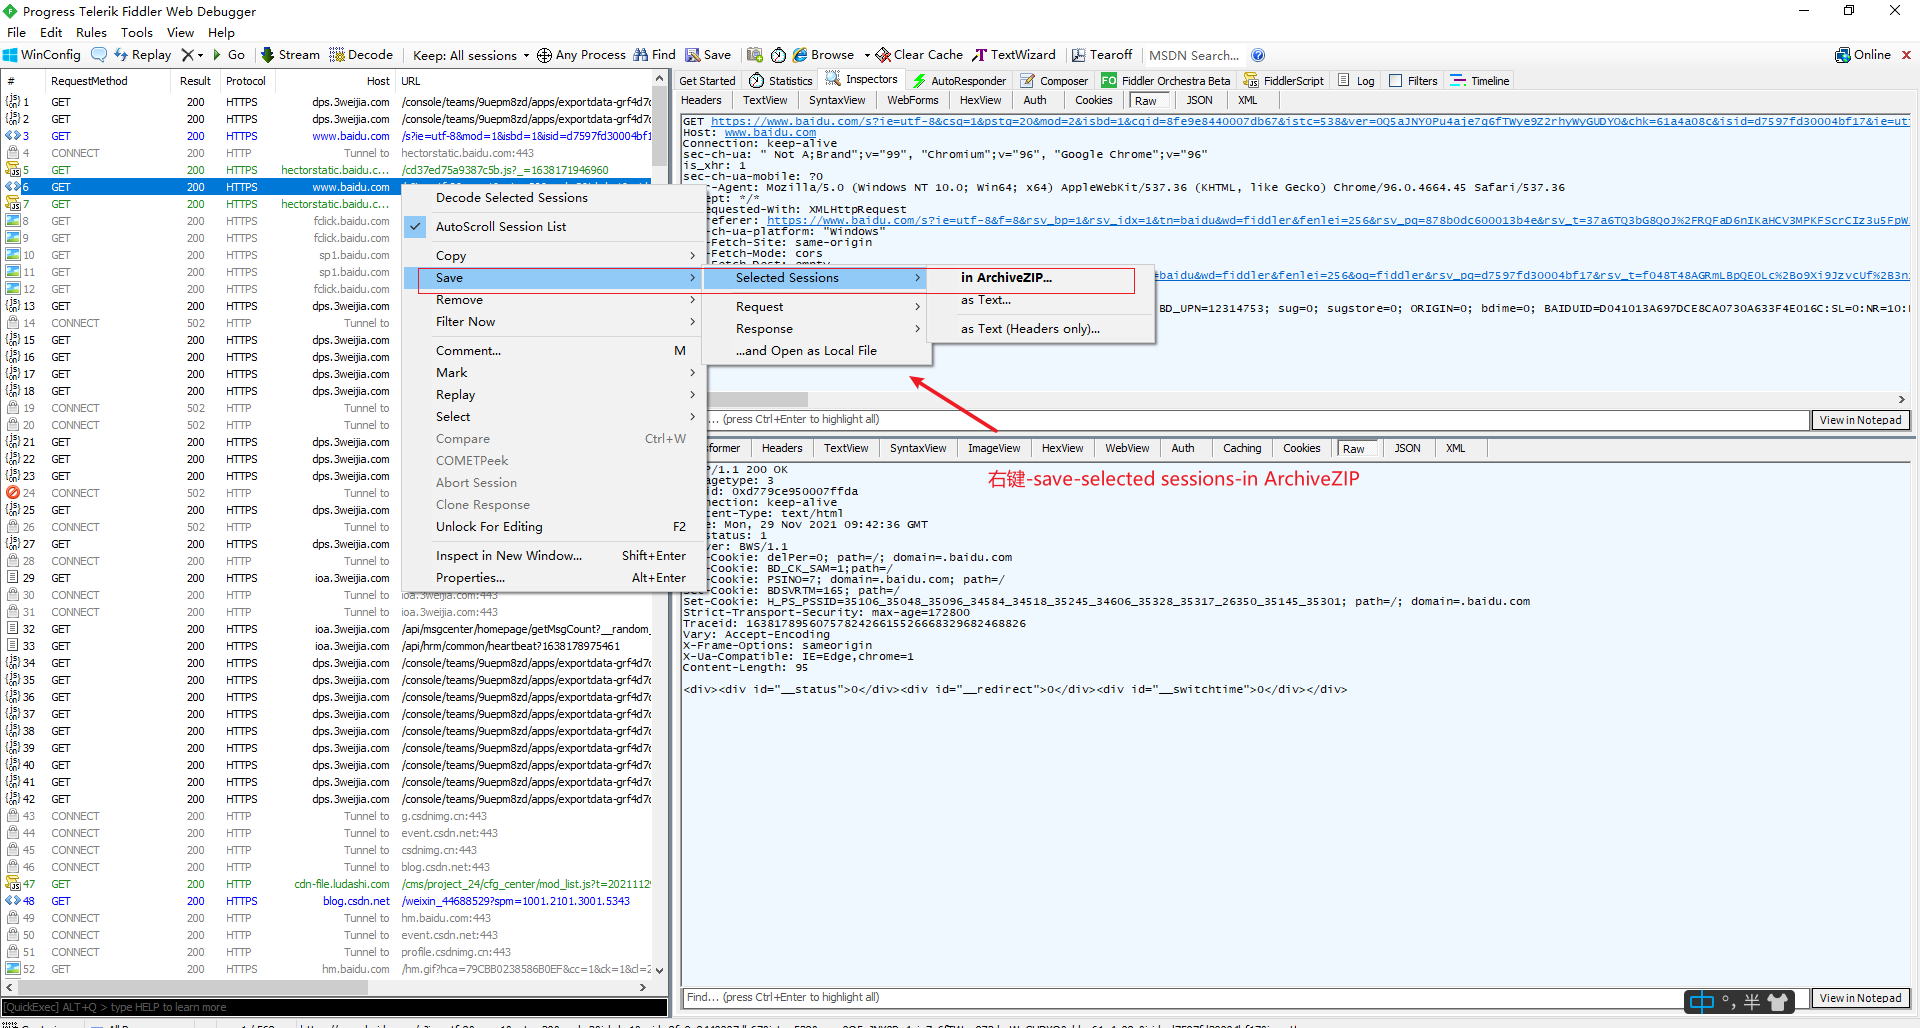Click the Go play arrow icon
The height and width of the screenshot is (1028, 1920).
[x=217, y=55]
